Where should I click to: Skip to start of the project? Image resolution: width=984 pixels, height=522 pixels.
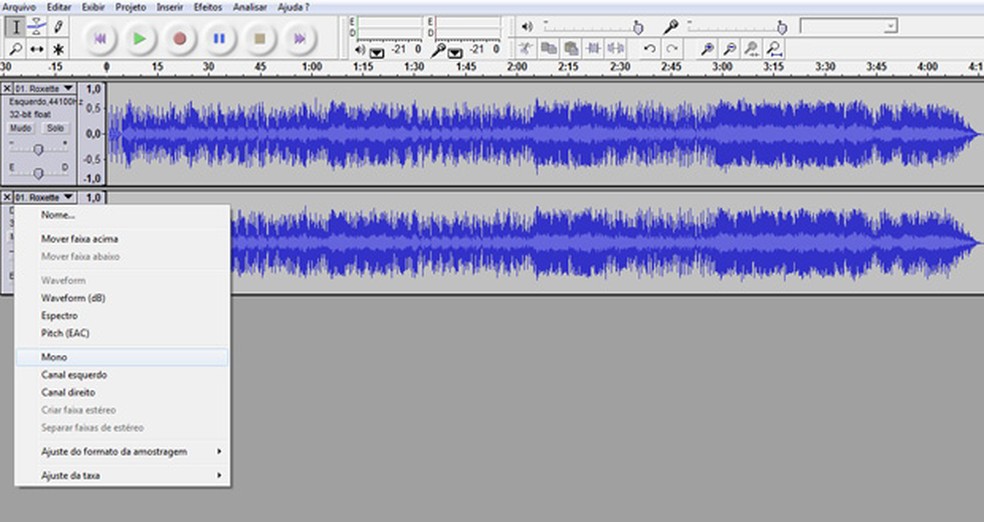tap(100, 38)
